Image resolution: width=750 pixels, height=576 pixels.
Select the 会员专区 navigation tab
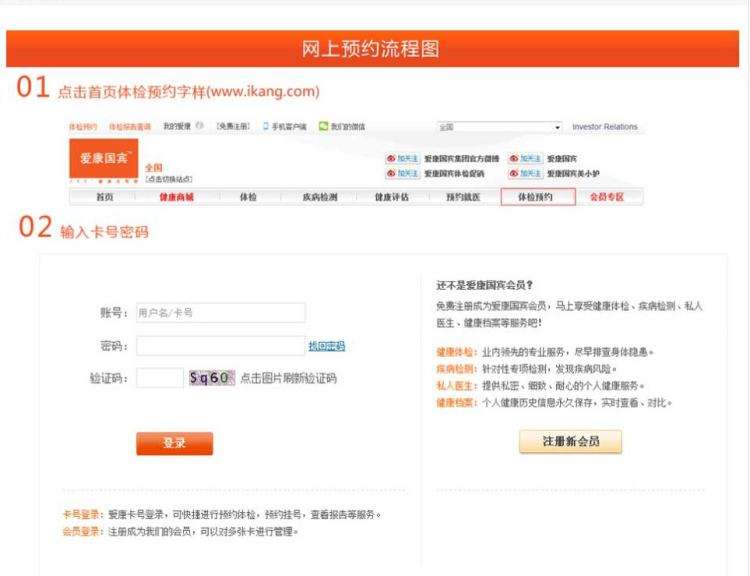point(606,197)
